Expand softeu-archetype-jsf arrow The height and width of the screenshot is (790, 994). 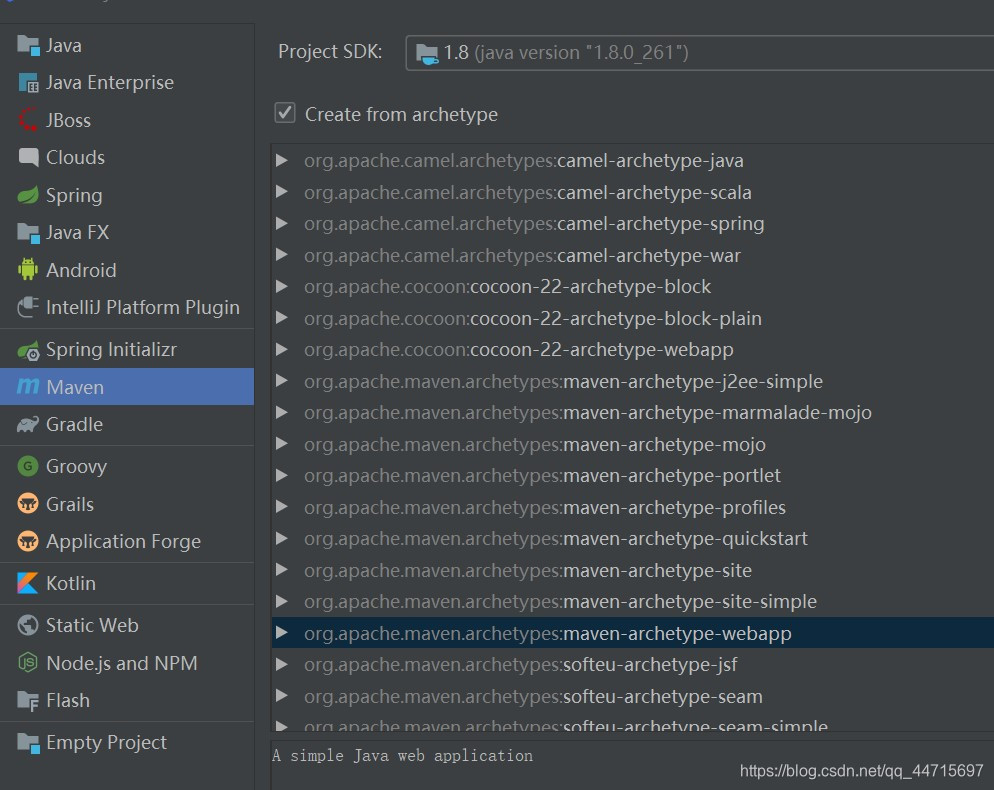[x=282, y=664]
